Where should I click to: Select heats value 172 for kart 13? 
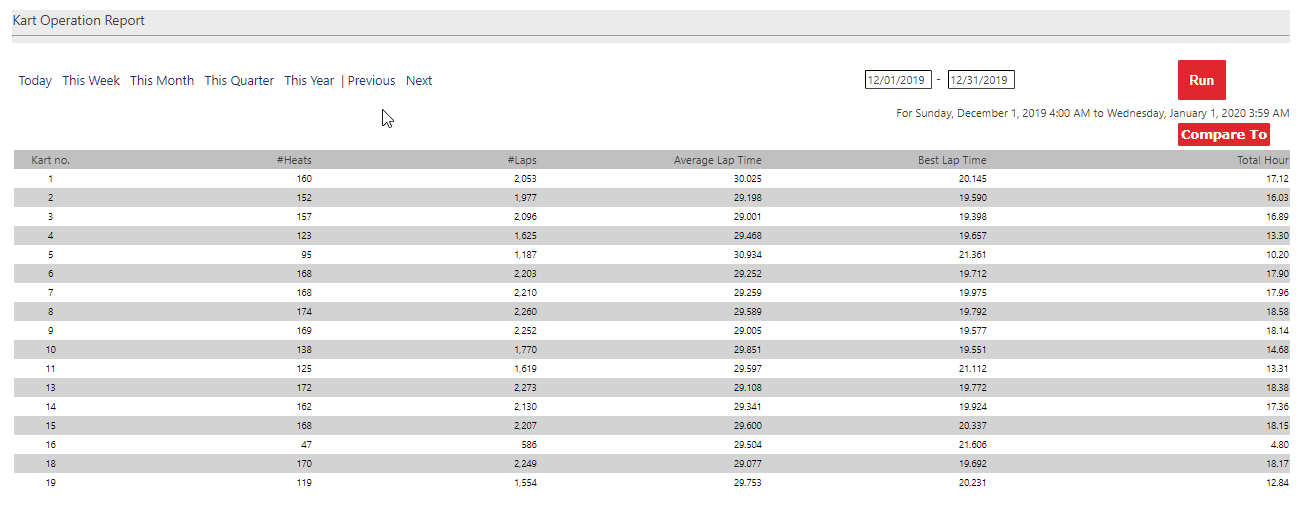[304, 388]
